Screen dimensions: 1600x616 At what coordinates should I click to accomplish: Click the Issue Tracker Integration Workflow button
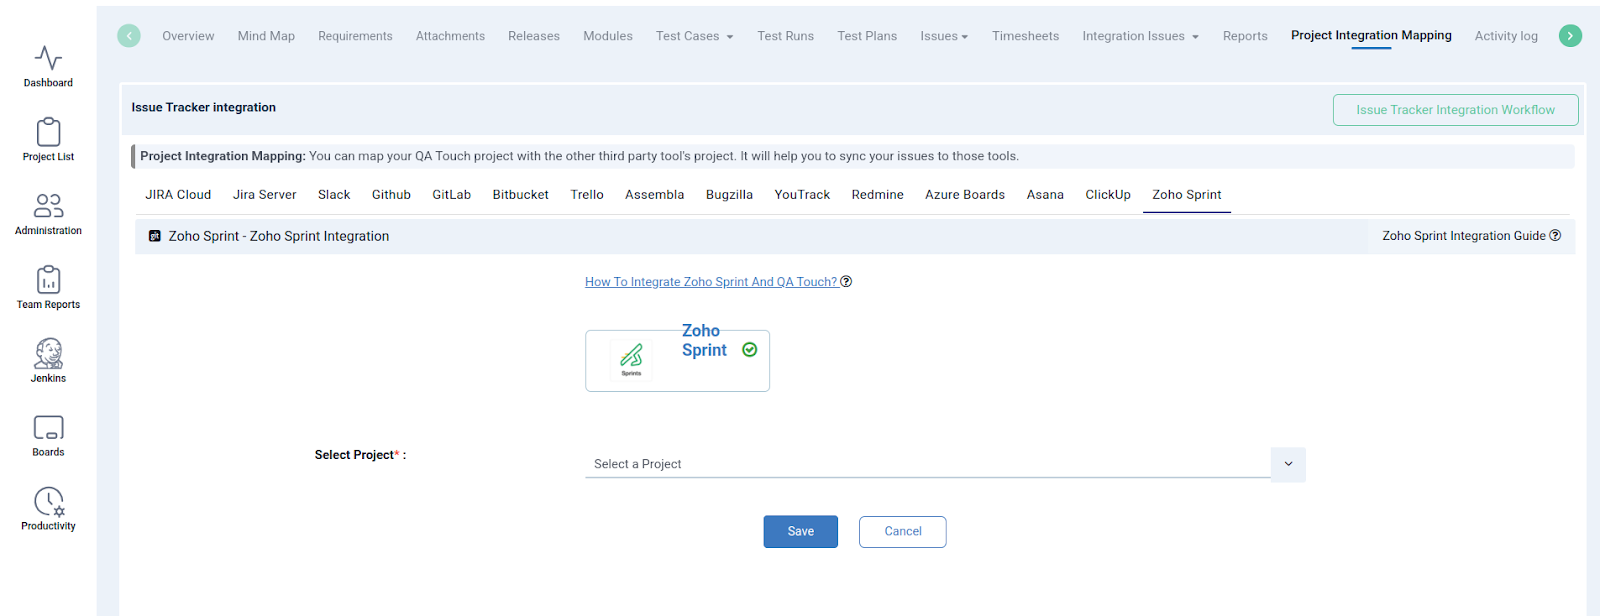1455,110
